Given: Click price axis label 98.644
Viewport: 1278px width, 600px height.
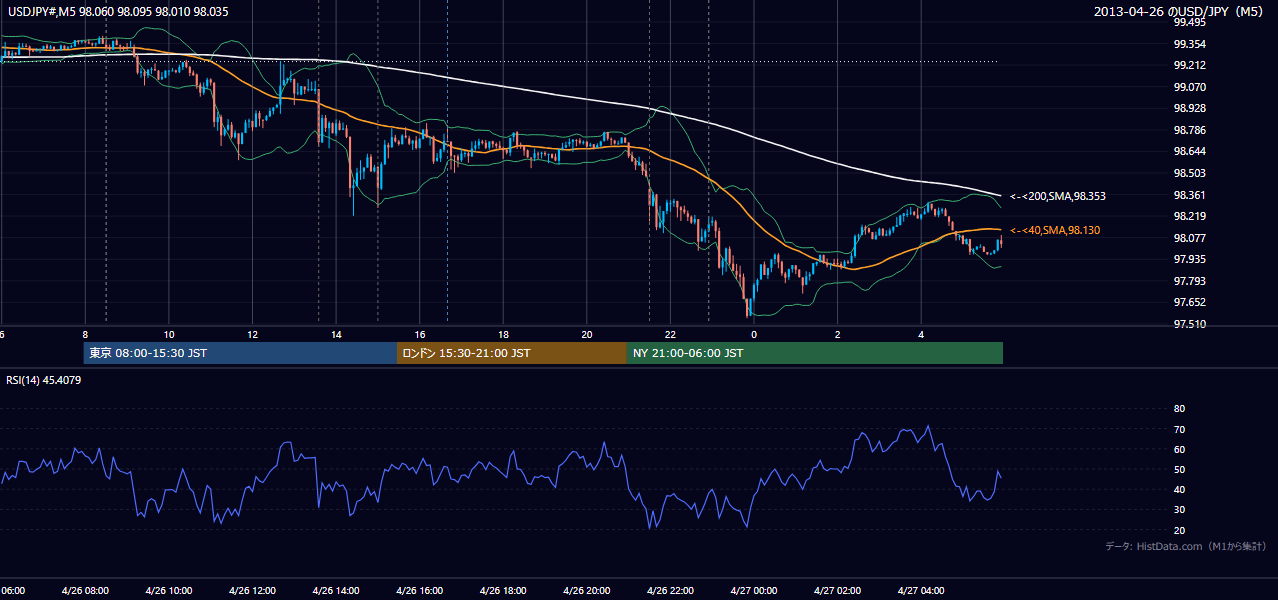Looking at the screenshot, I should pos(1189,151).
